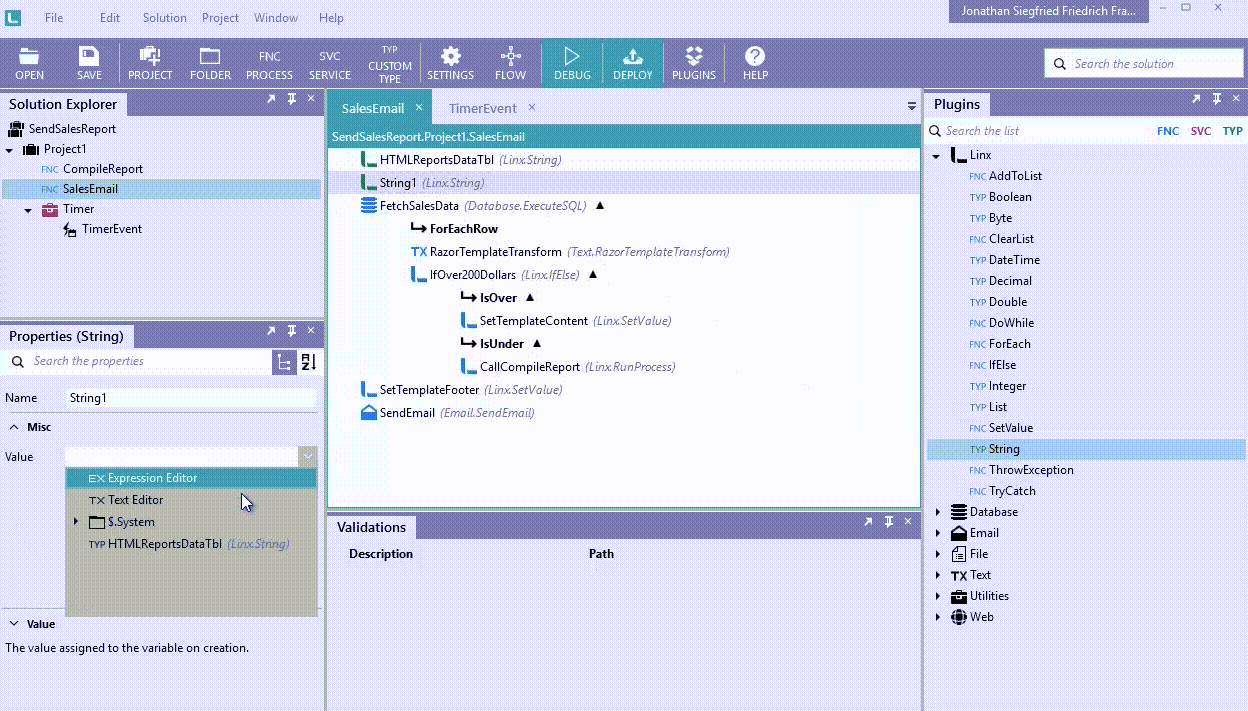This screenshot has height=711, width=1248.
Task: Start DEBUG from the toolbar
Action: [x=572, y=63]
